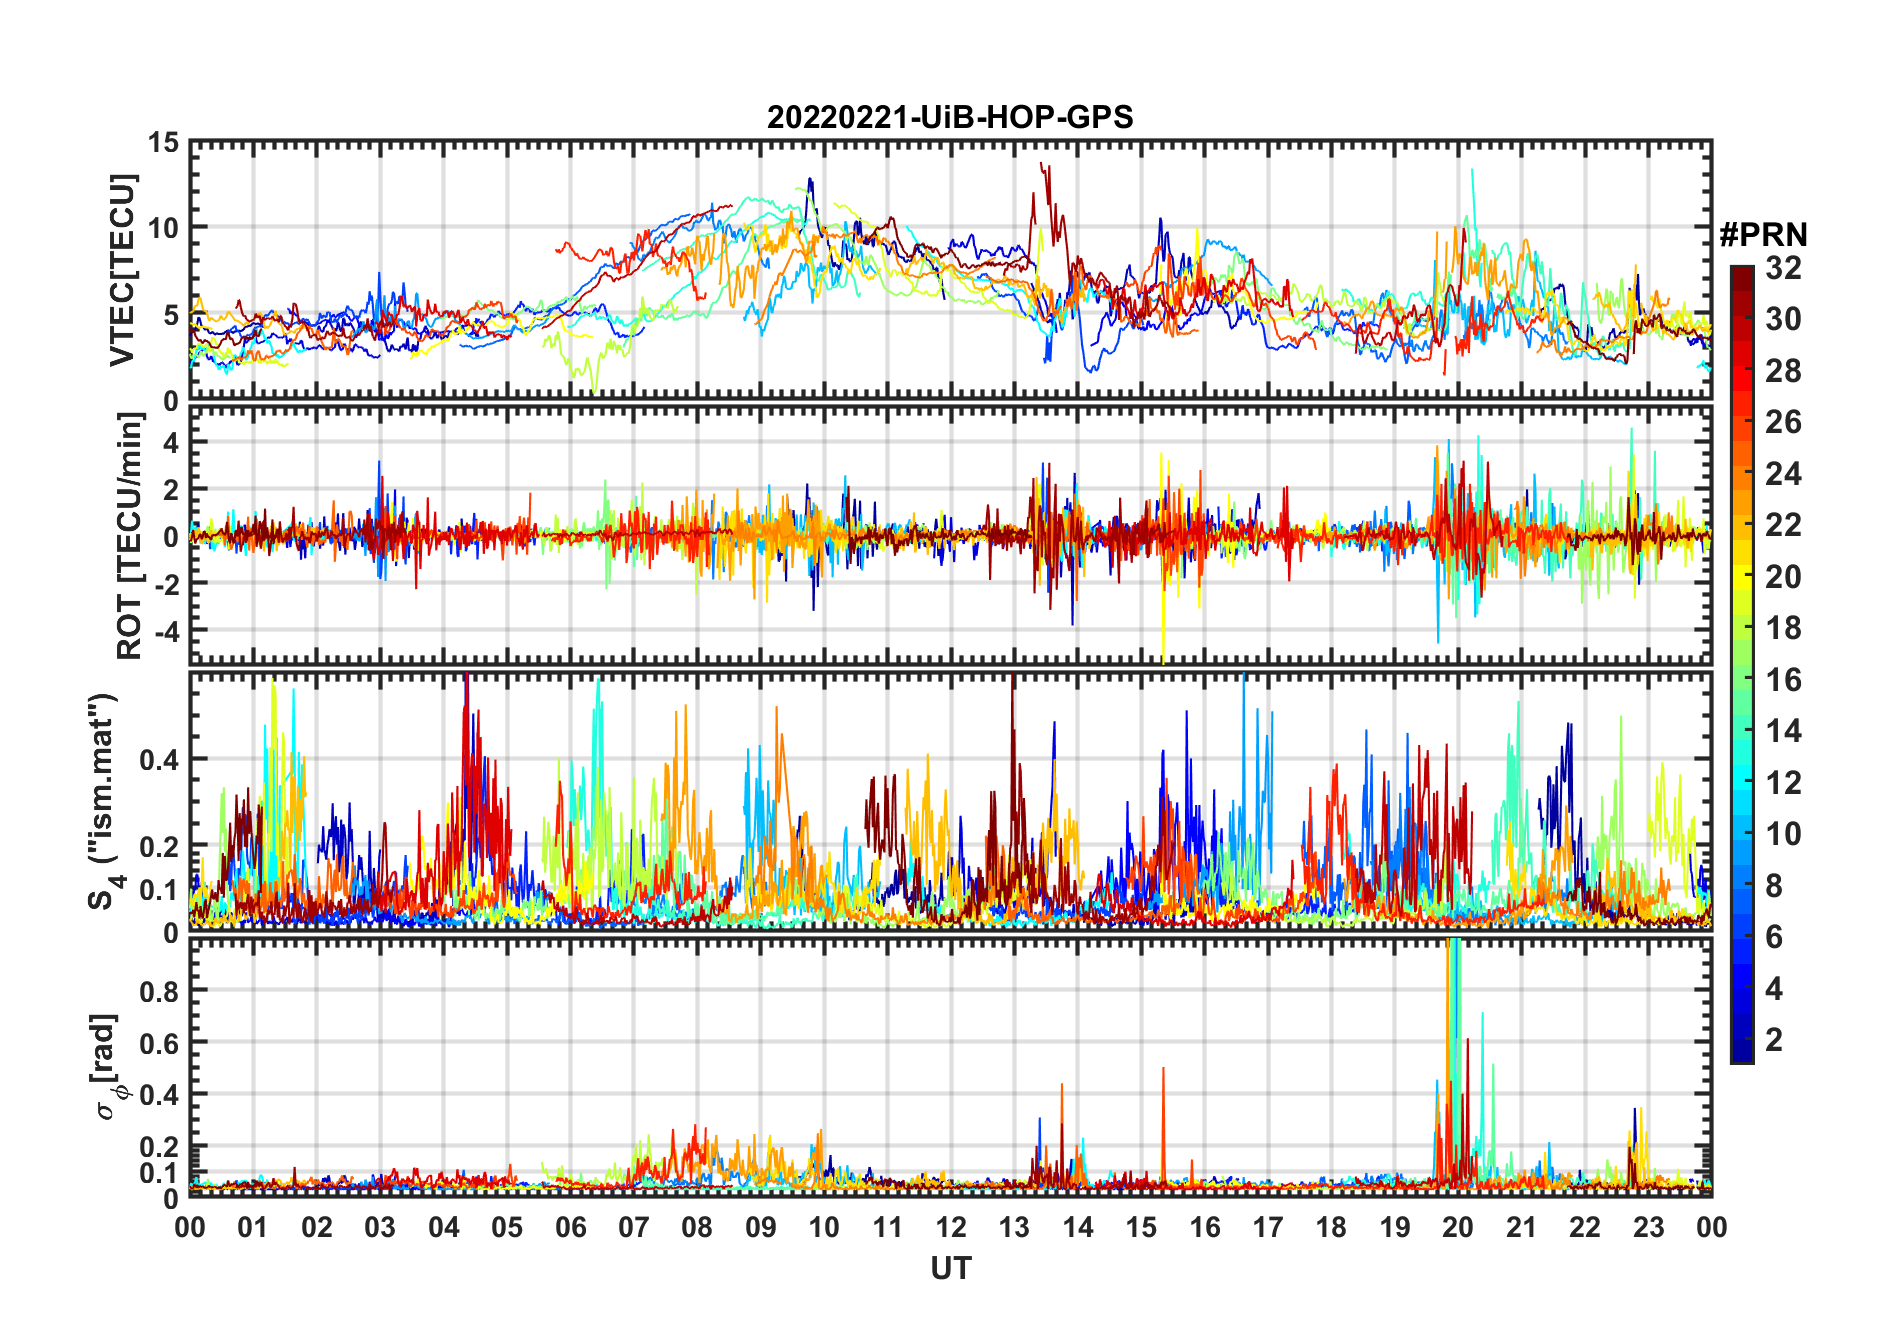Screen dimensions: 1902x1330
Task: Select S4 axis tick label 0.2
Action: (x=160, y=847)
